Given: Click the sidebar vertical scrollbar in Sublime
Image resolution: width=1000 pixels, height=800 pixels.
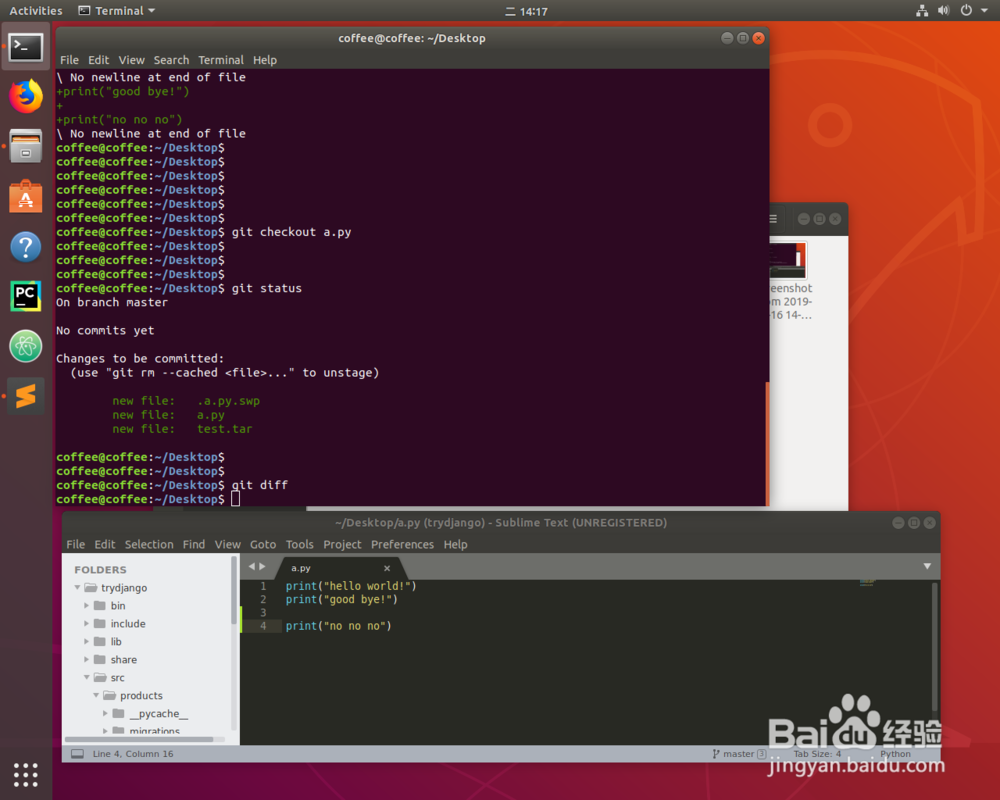Looking at the screenshot, I should tap(233, 590).
